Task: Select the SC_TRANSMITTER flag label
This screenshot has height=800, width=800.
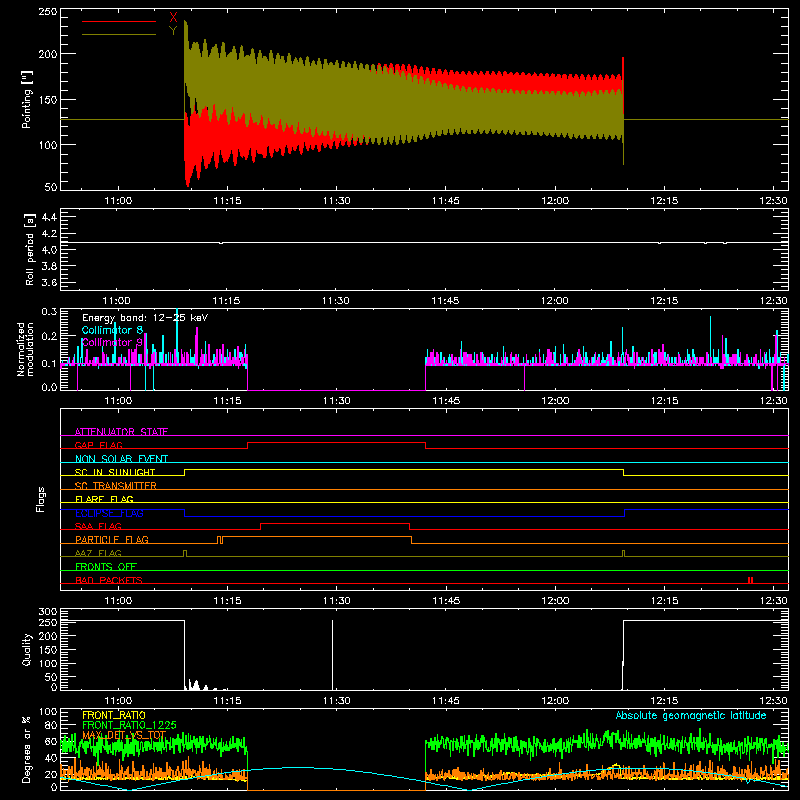Action: click(116, 486)
